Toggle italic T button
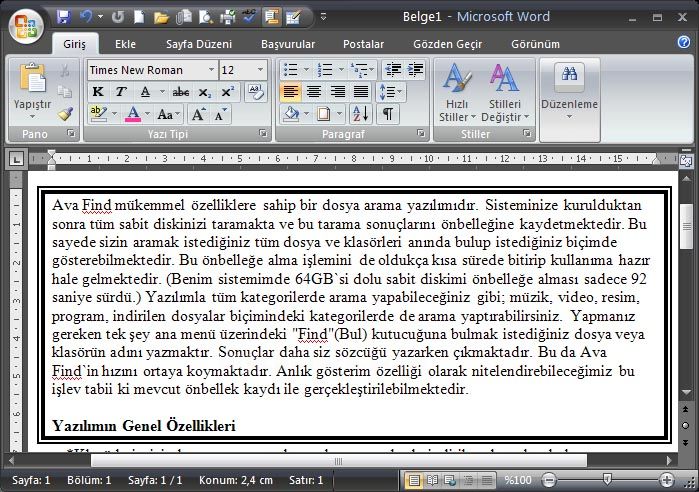Image resolution: width=699 pixels, height=492 pixels. [120, 92]
